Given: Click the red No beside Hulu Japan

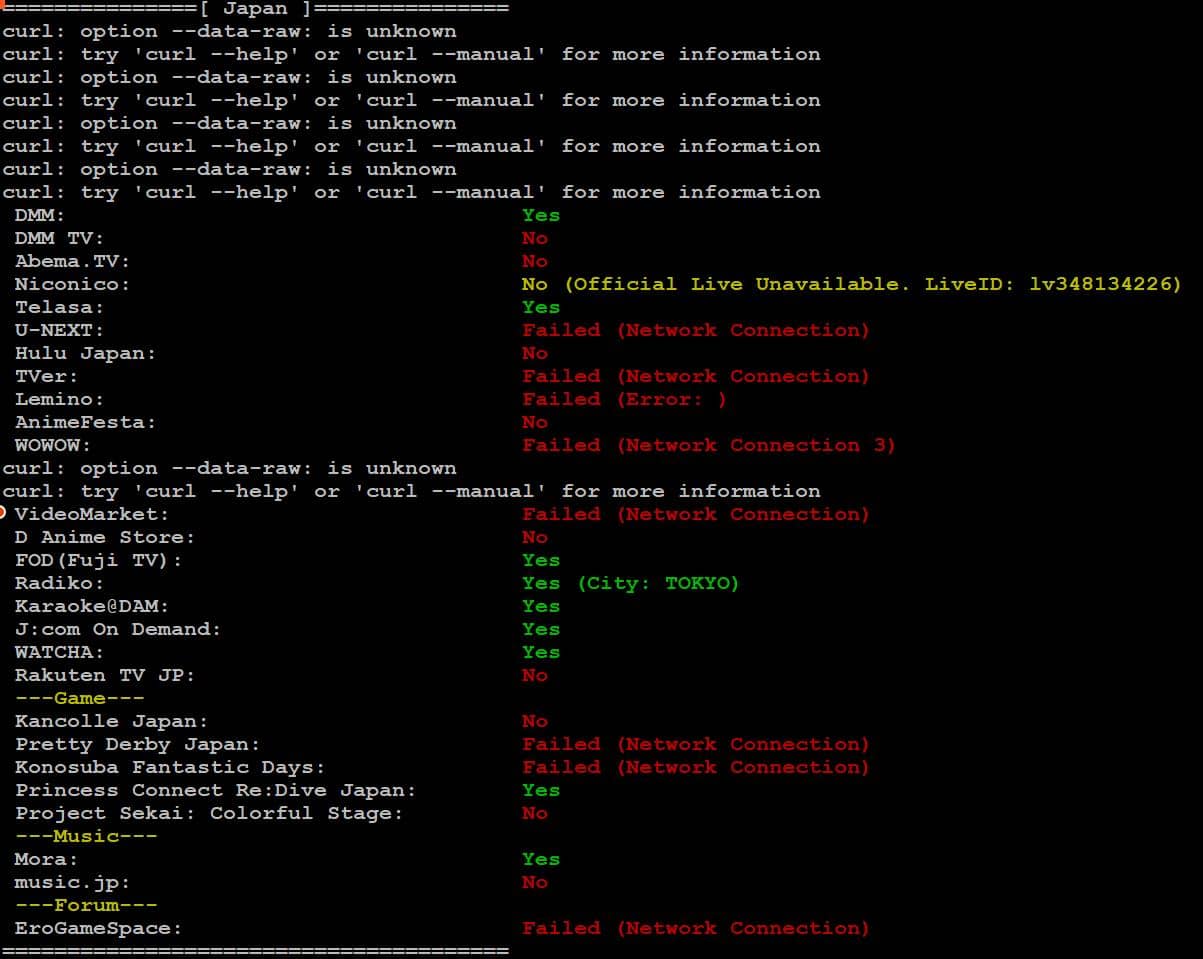Looking at the screenshot, I should pyautogui.click(x=534, y=353).
